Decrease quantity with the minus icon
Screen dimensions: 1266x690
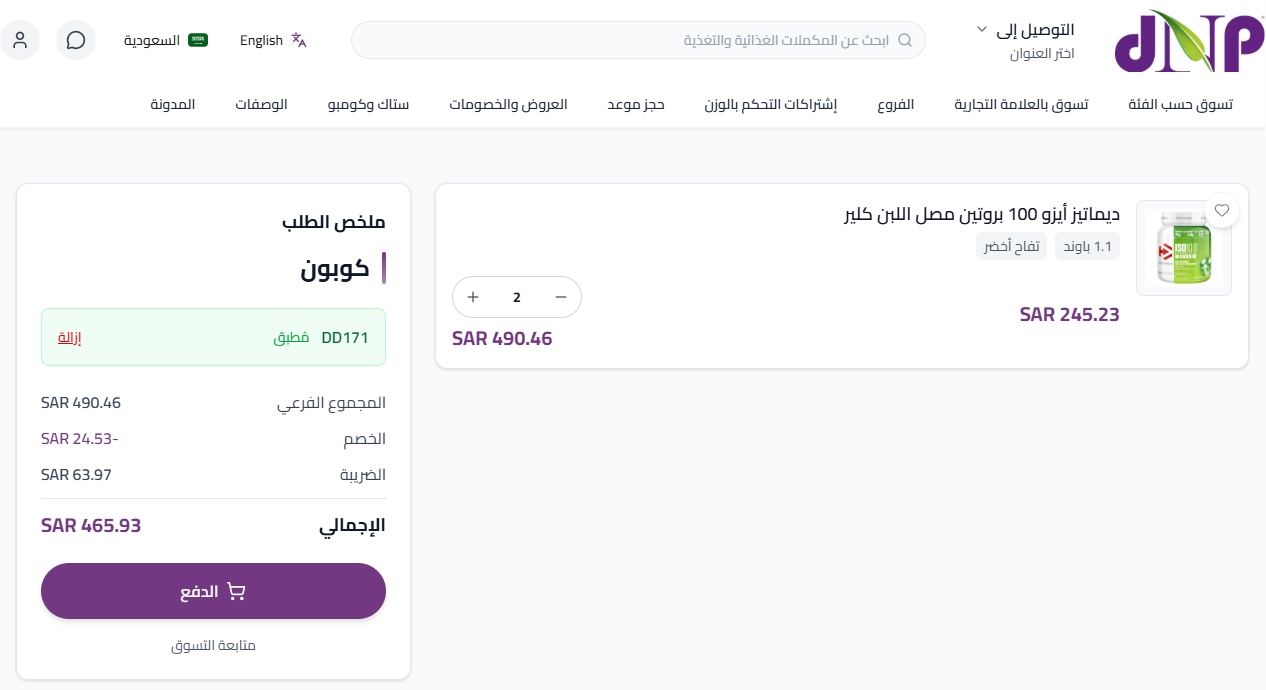point(561,297)
